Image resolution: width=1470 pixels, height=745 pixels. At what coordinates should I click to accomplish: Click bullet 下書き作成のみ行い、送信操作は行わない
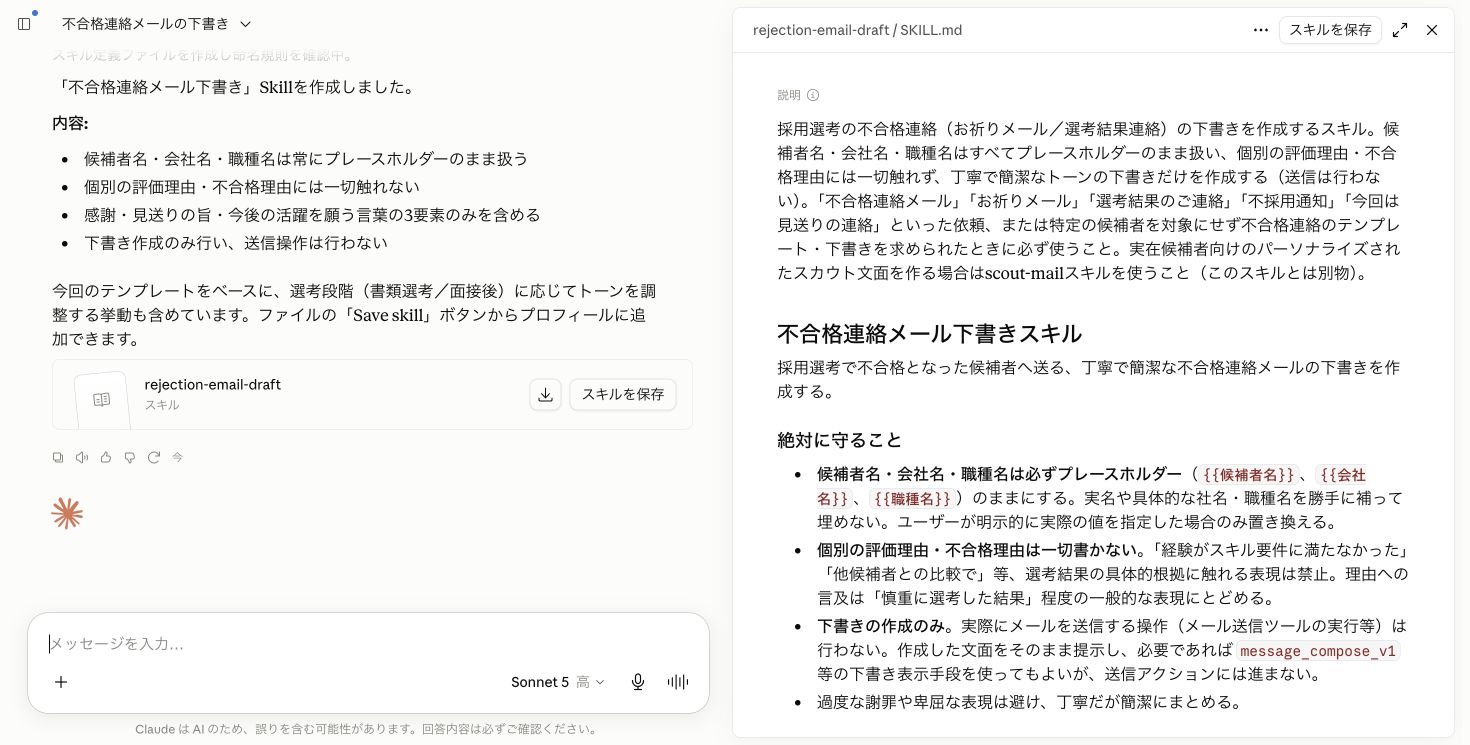(236, 242)
